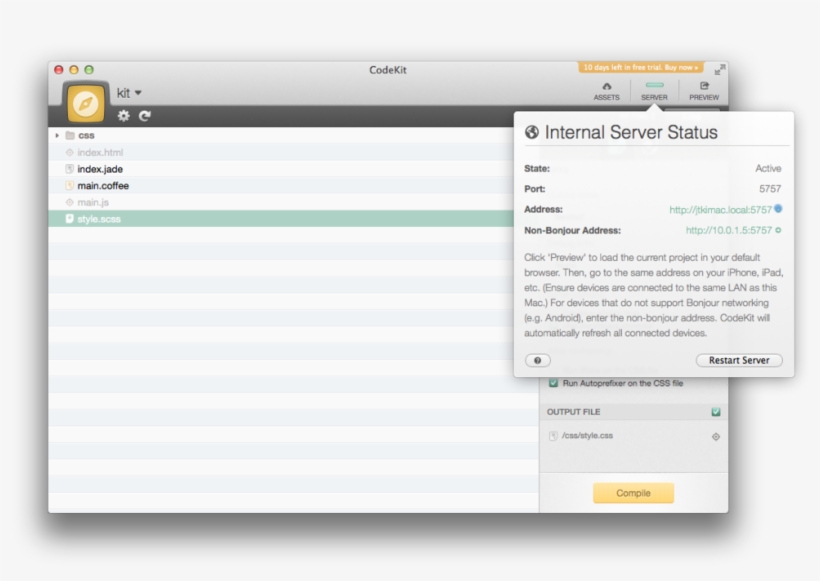Open help with the question mark button
Viewport: 820px width, 581px height.
[538, 360]
